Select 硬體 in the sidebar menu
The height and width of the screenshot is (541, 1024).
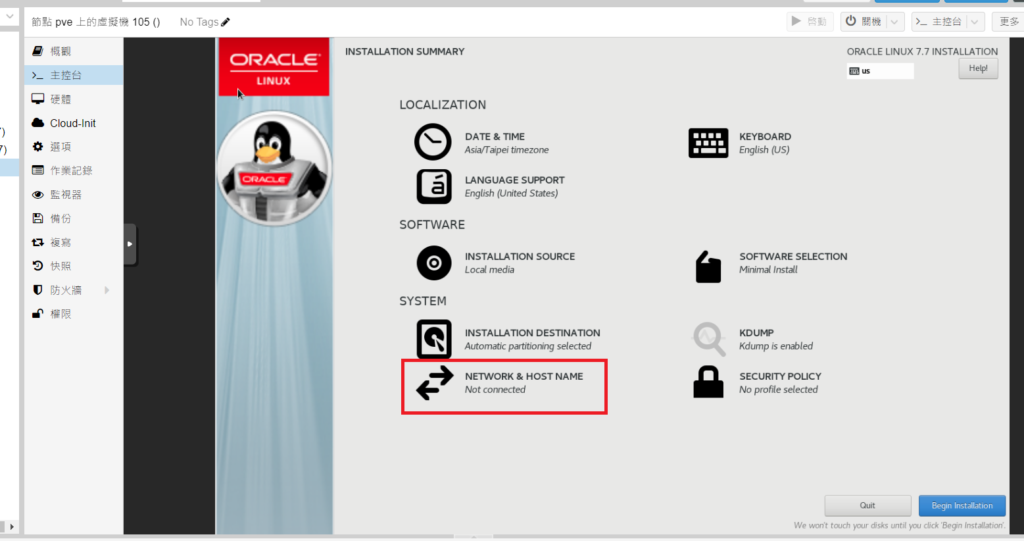[60, 99]
